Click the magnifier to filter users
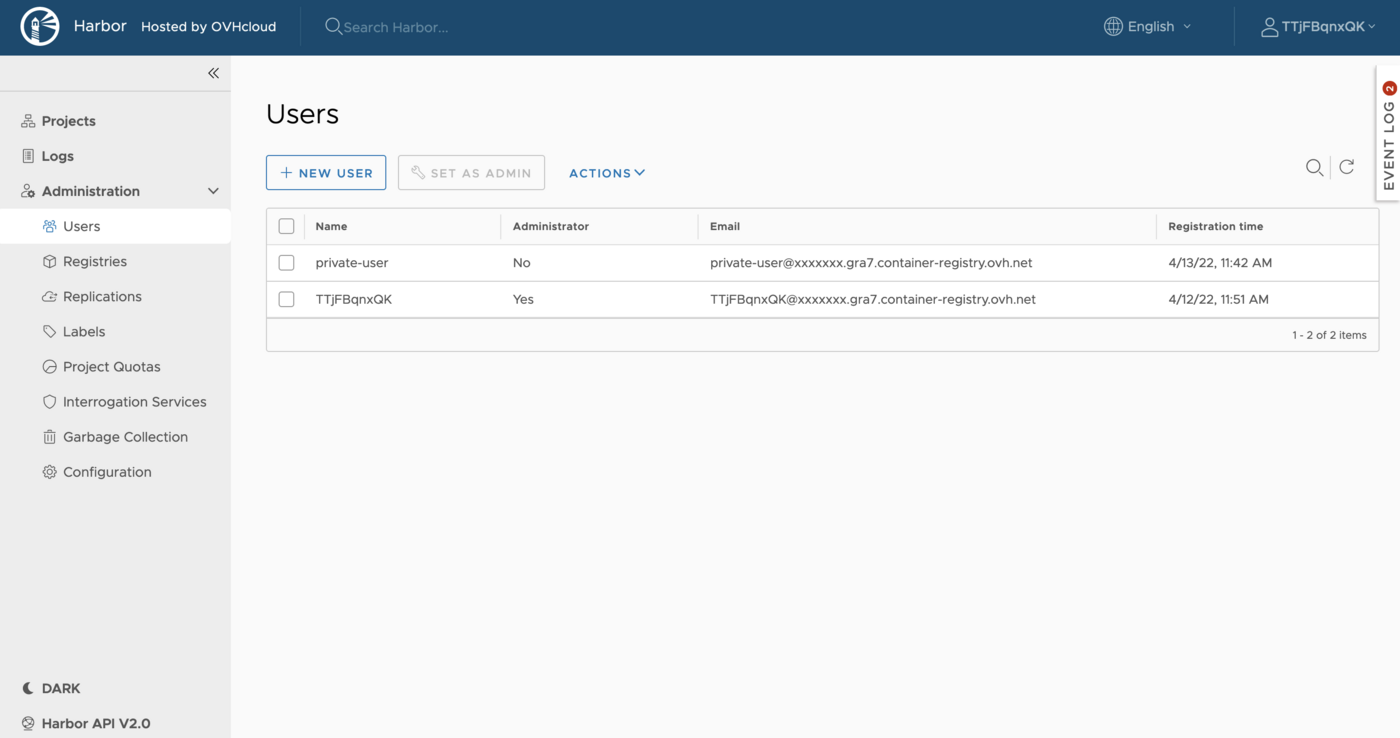The image size is (1400, 738). [x=1314, y=168]
